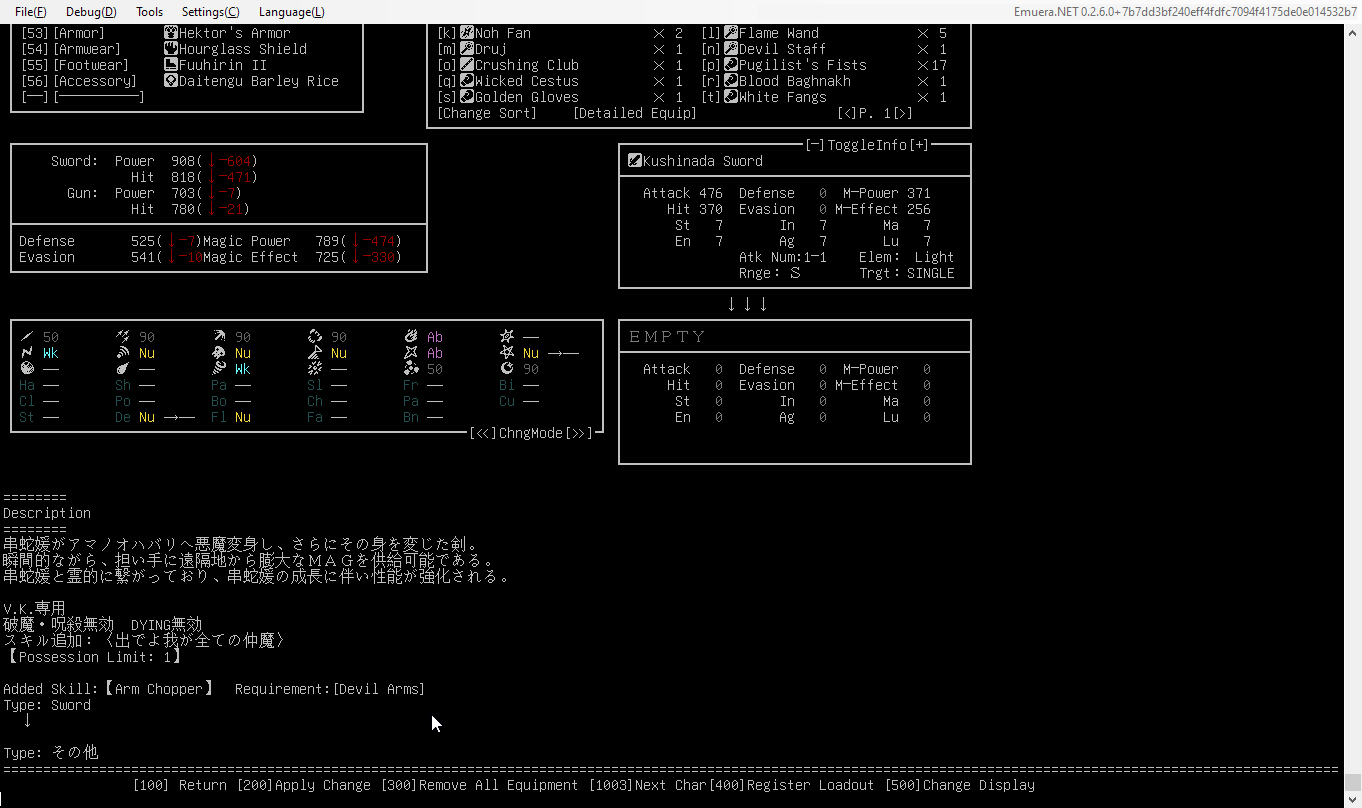Select the [56] Accessory slot
1362x808 pixels.
79,81
